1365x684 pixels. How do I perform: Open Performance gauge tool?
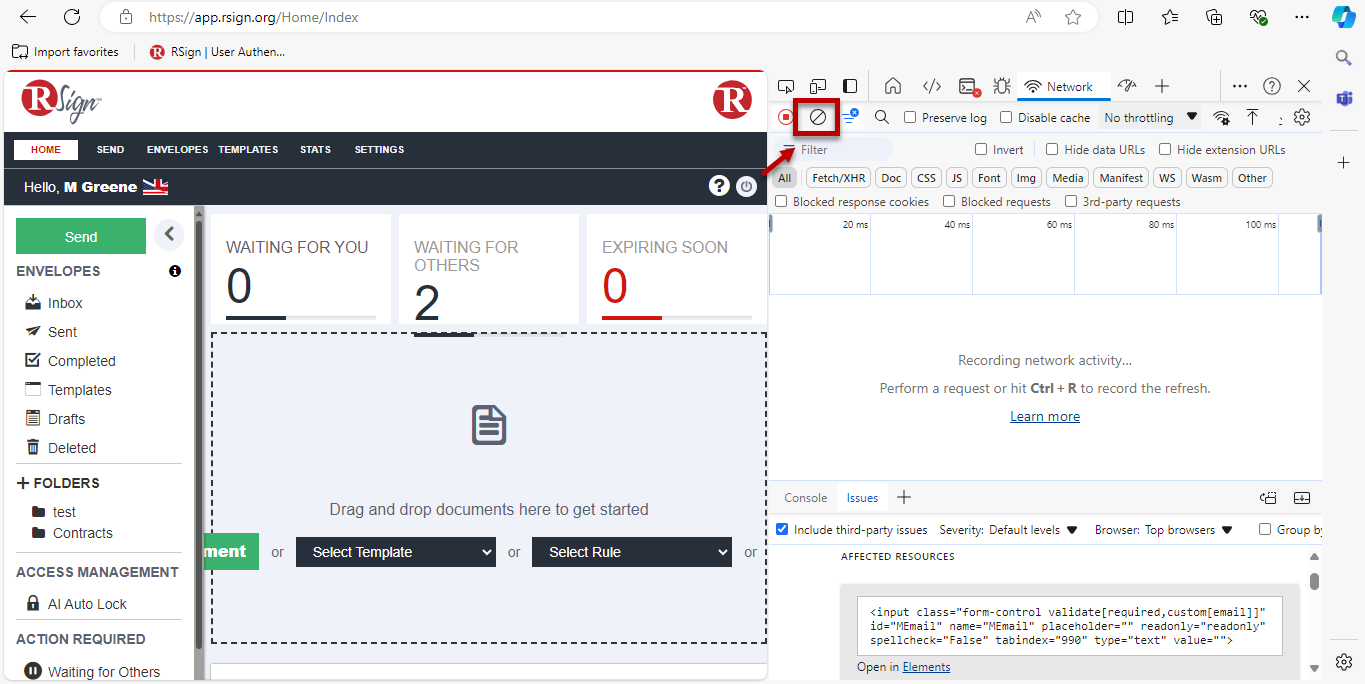coord(1127,86)
